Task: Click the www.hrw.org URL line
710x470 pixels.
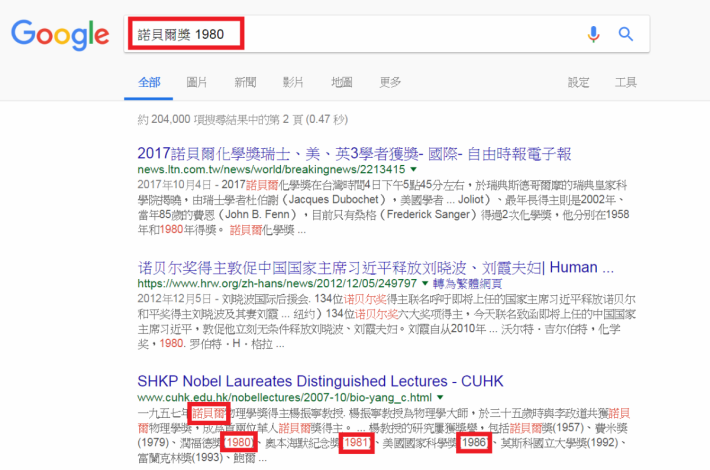Action: point(277,283)
